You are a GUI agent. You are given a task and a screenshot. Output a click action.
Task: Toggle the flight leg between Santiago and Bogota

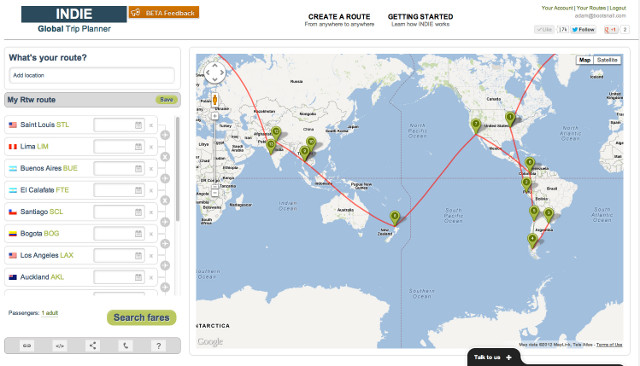[165, 222]
